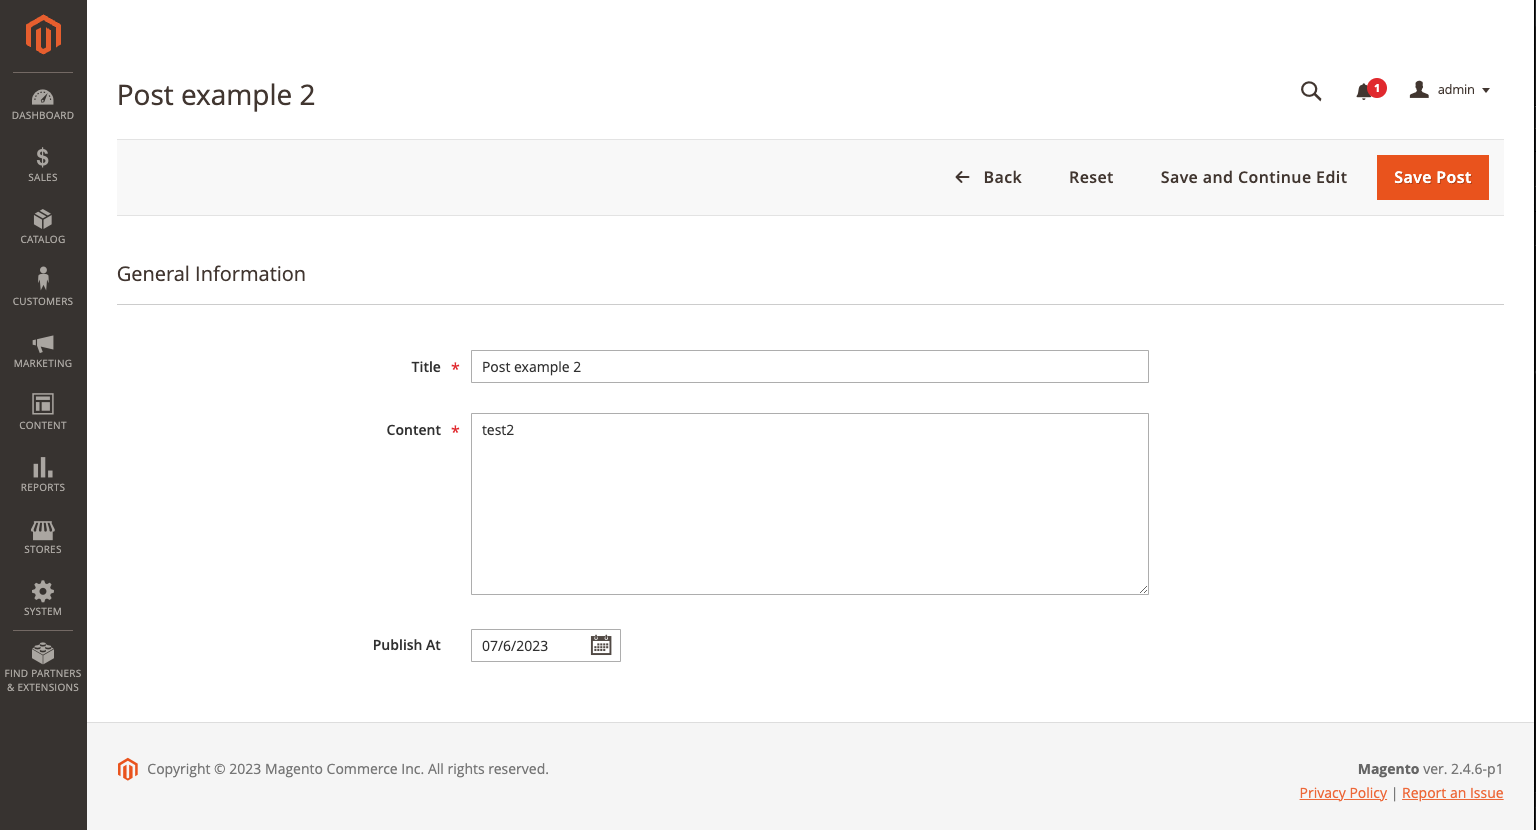Expand the admin account dropdown

pyautogui.click(x=1450, y=90)
